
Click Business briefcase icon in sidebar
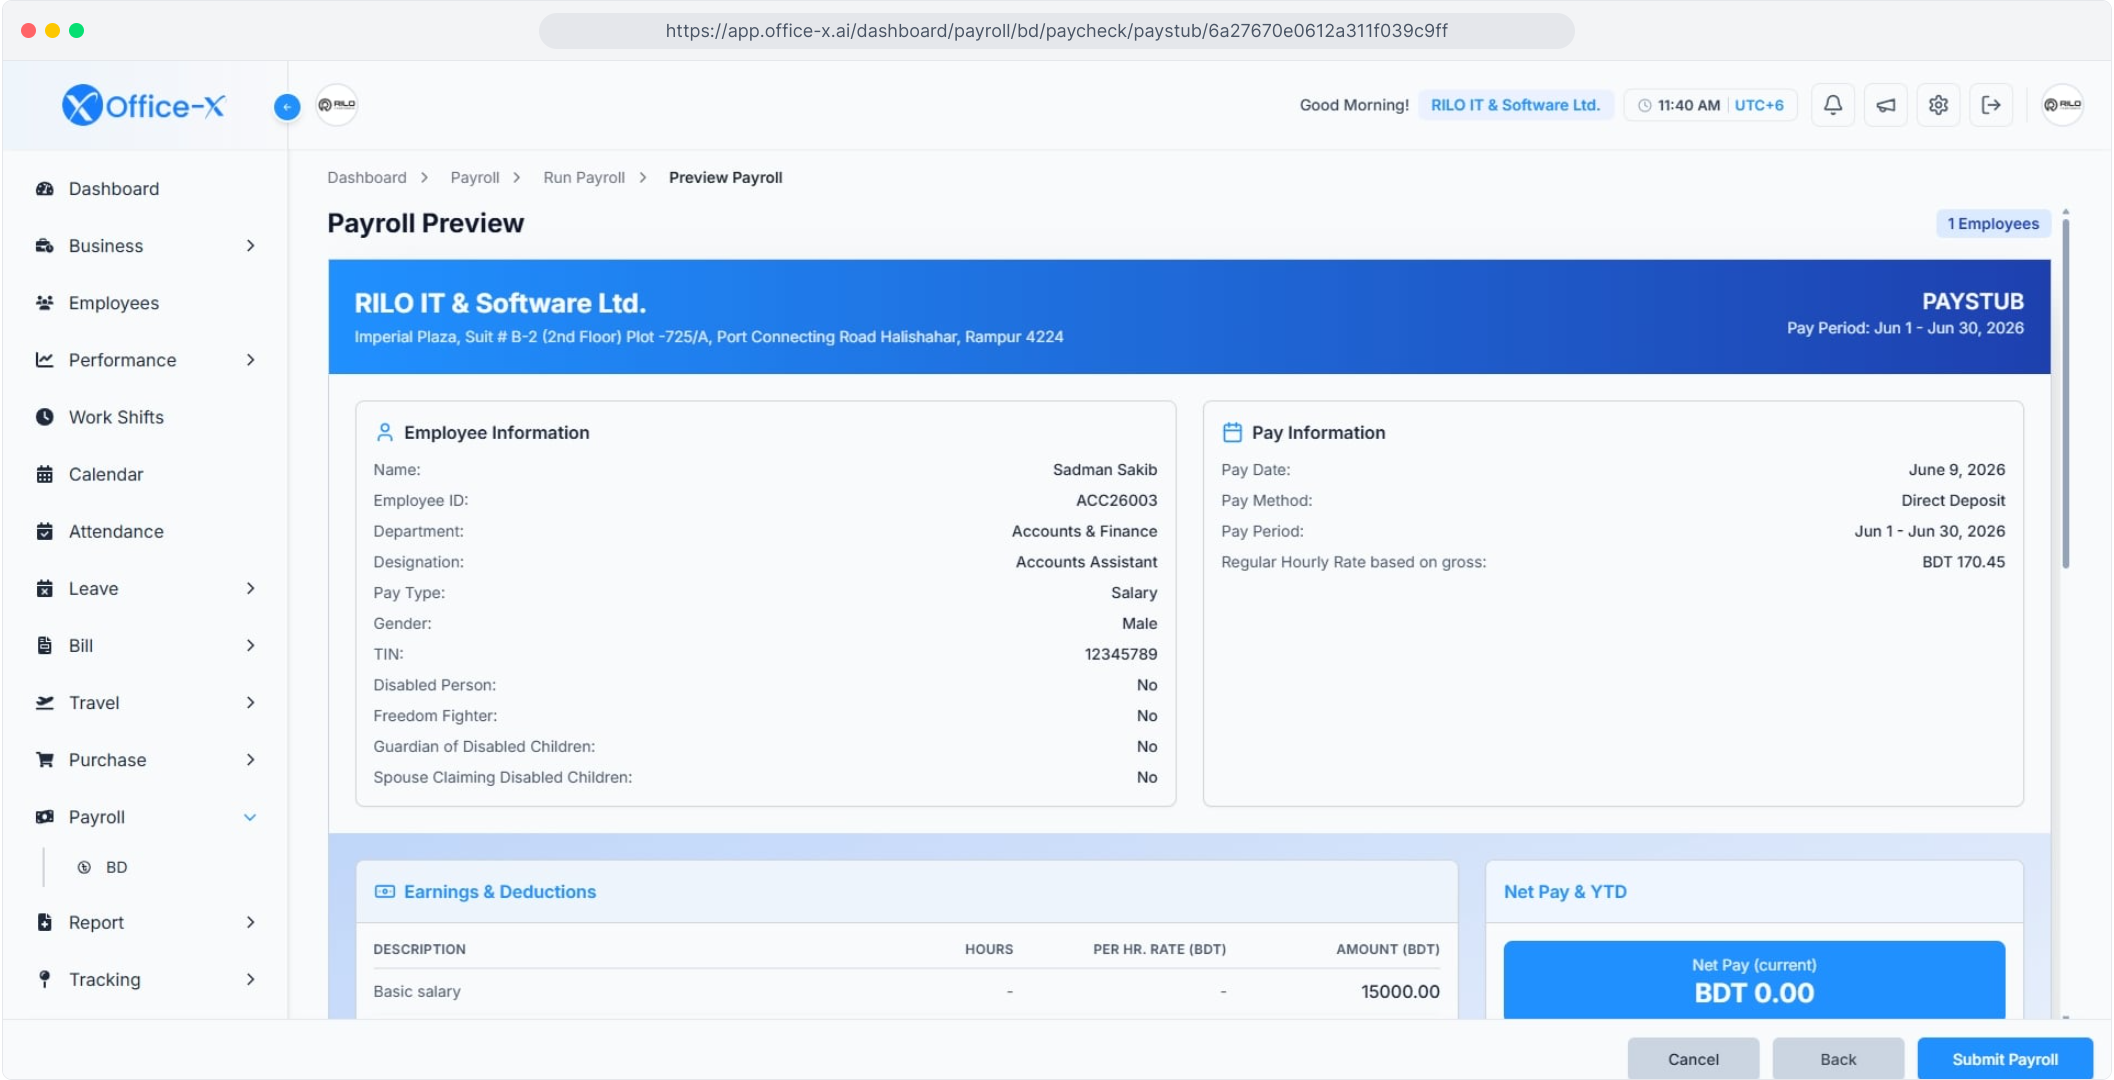(x=44, y=246)
